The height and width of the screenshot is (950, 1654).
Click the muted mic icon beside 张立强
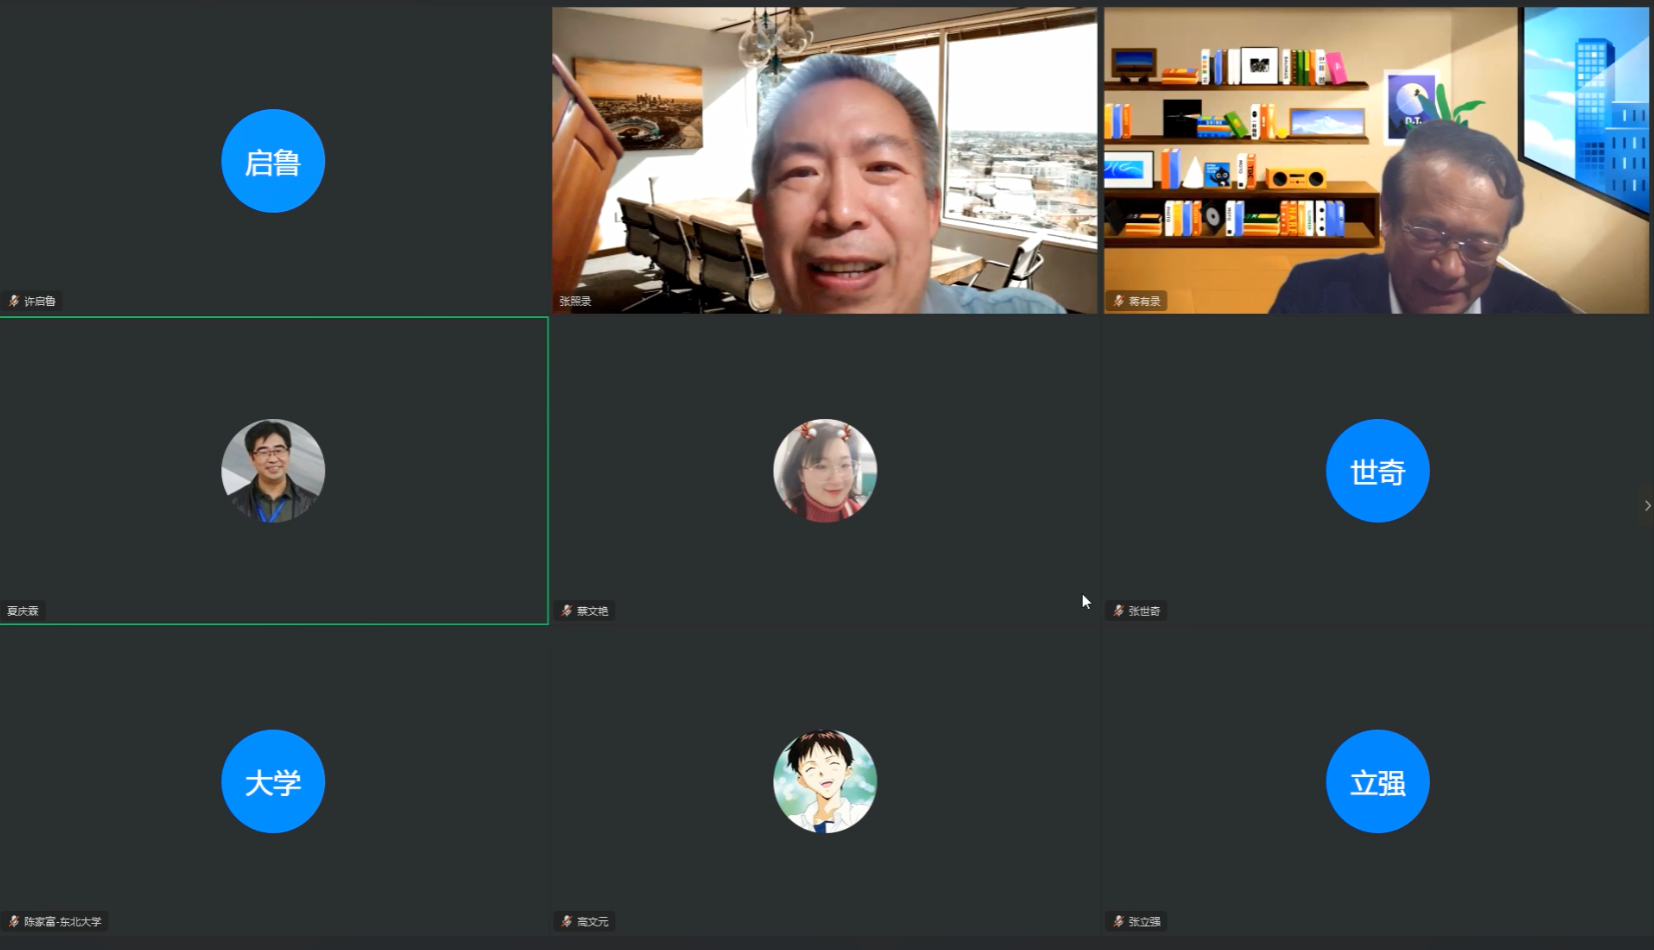click(x=1118, y=922)
